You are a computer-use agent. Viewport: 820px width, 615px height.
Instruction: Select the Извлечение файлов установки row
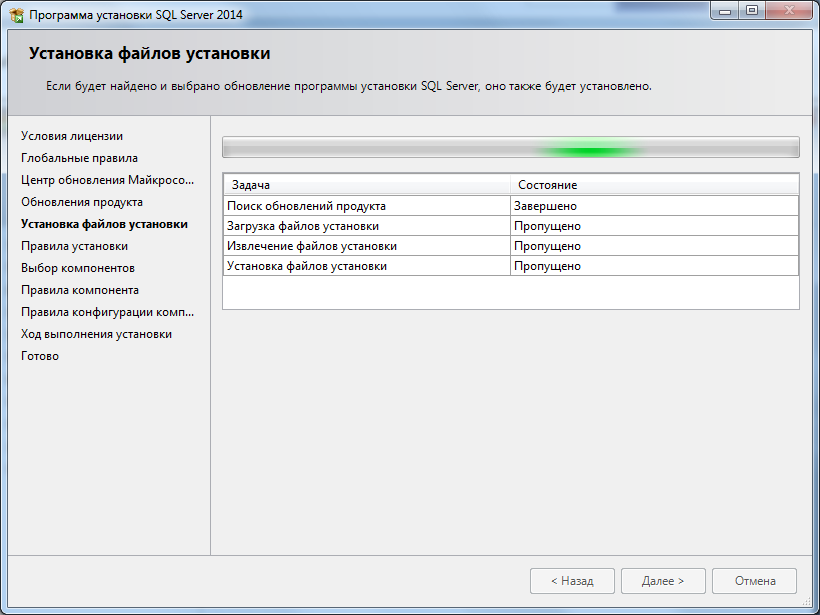[x=511, y=246]
